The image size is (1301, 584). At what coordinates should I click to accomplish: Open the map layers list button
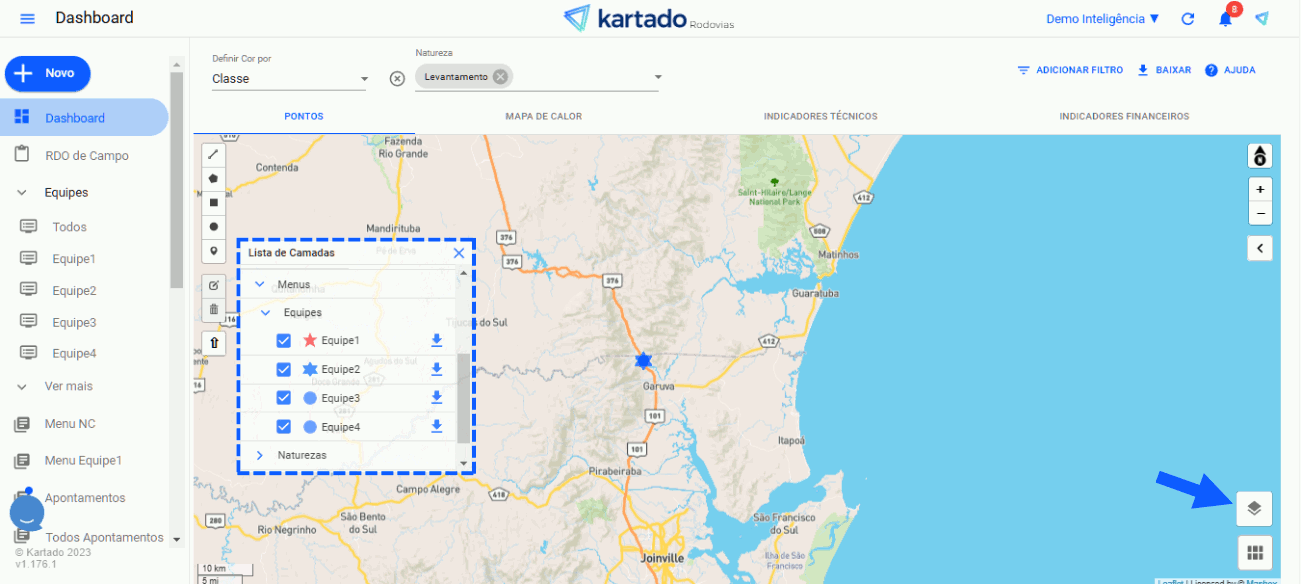(x=1254, y=508)
